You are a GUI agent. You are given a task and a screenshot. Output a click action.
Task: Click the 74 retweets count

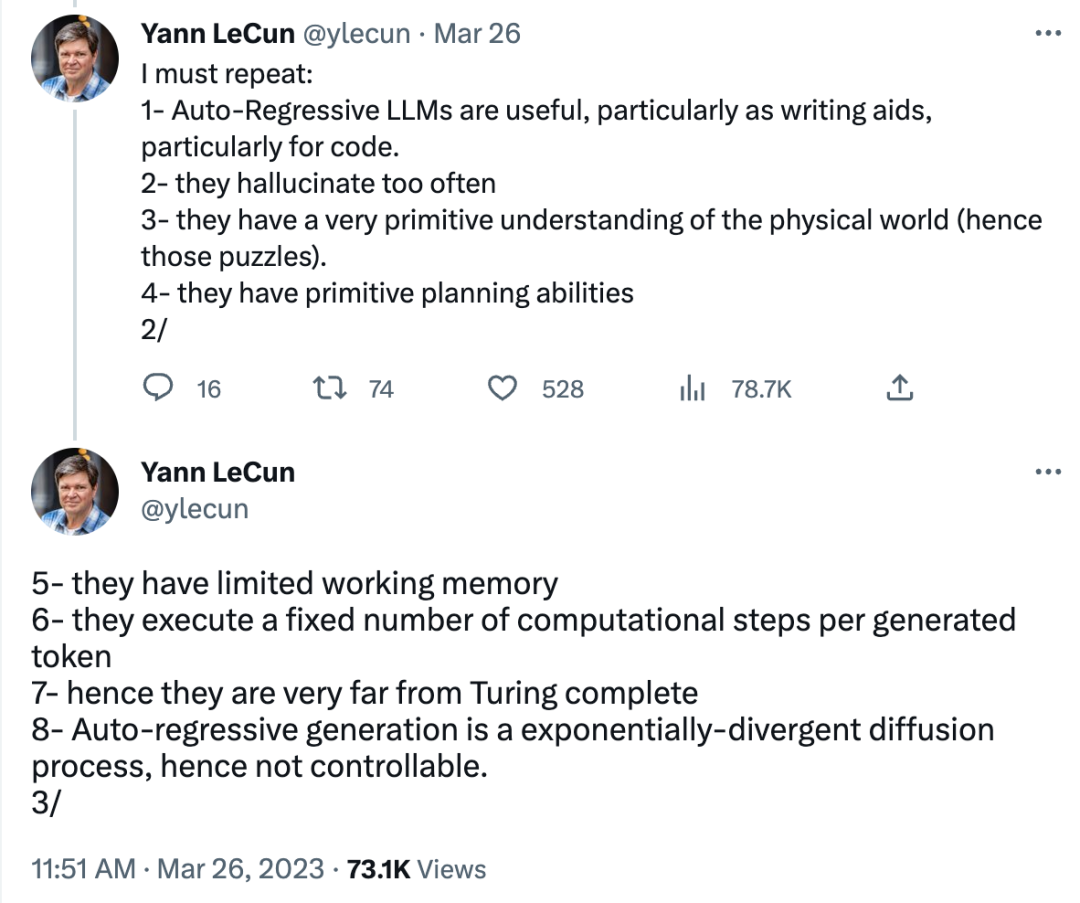point(381,389)
